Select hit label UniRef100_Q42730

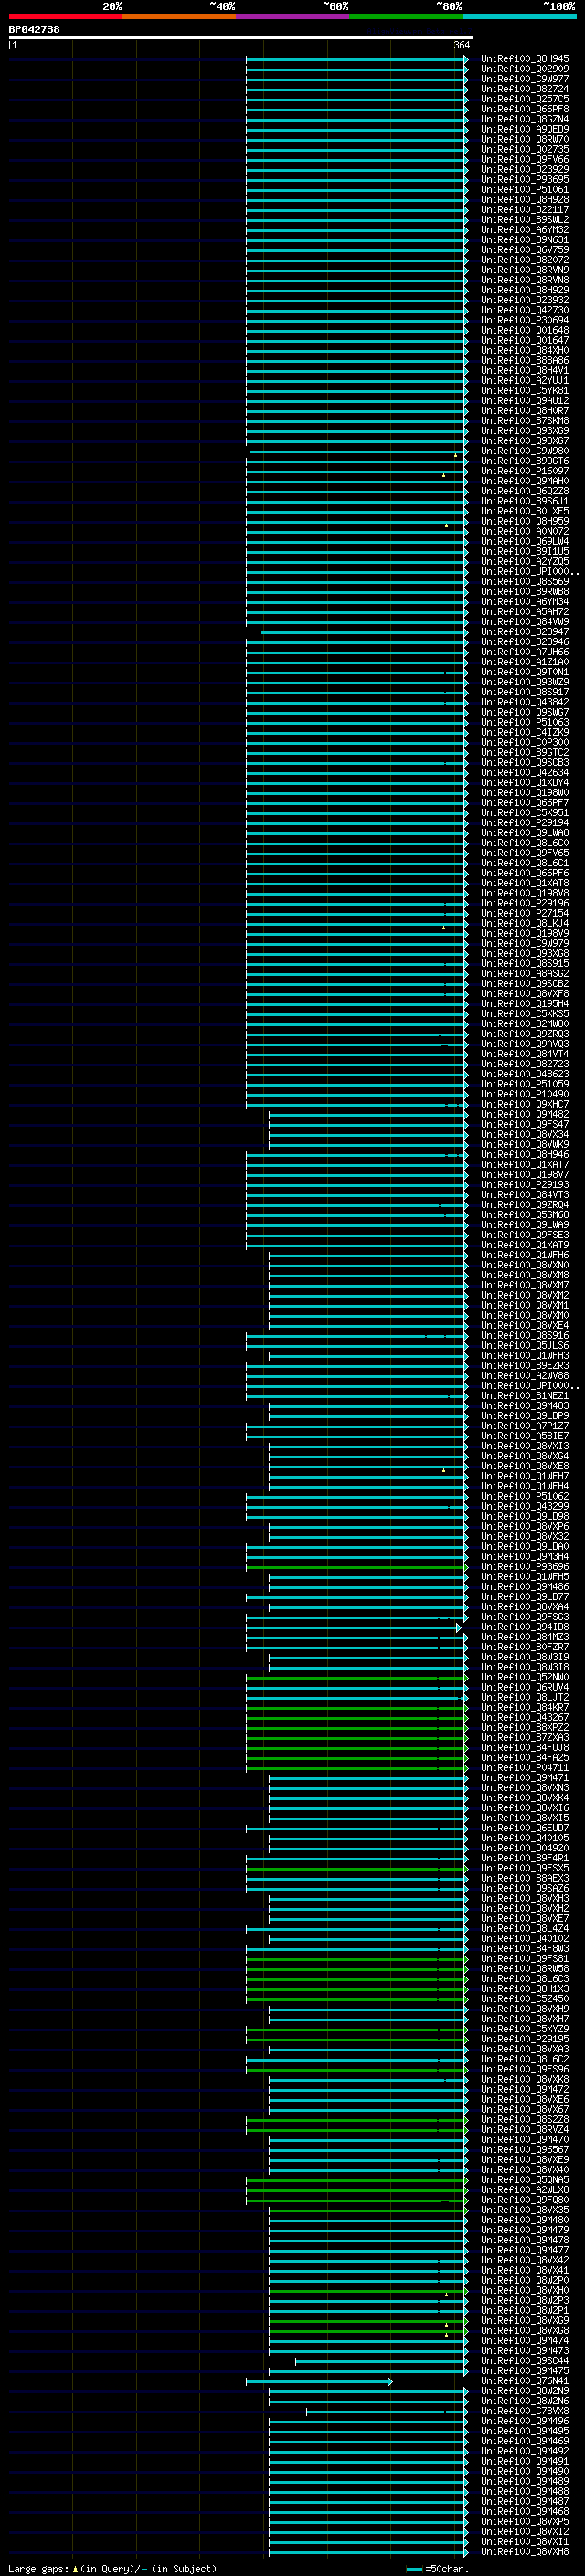click(x=525, y=310)
